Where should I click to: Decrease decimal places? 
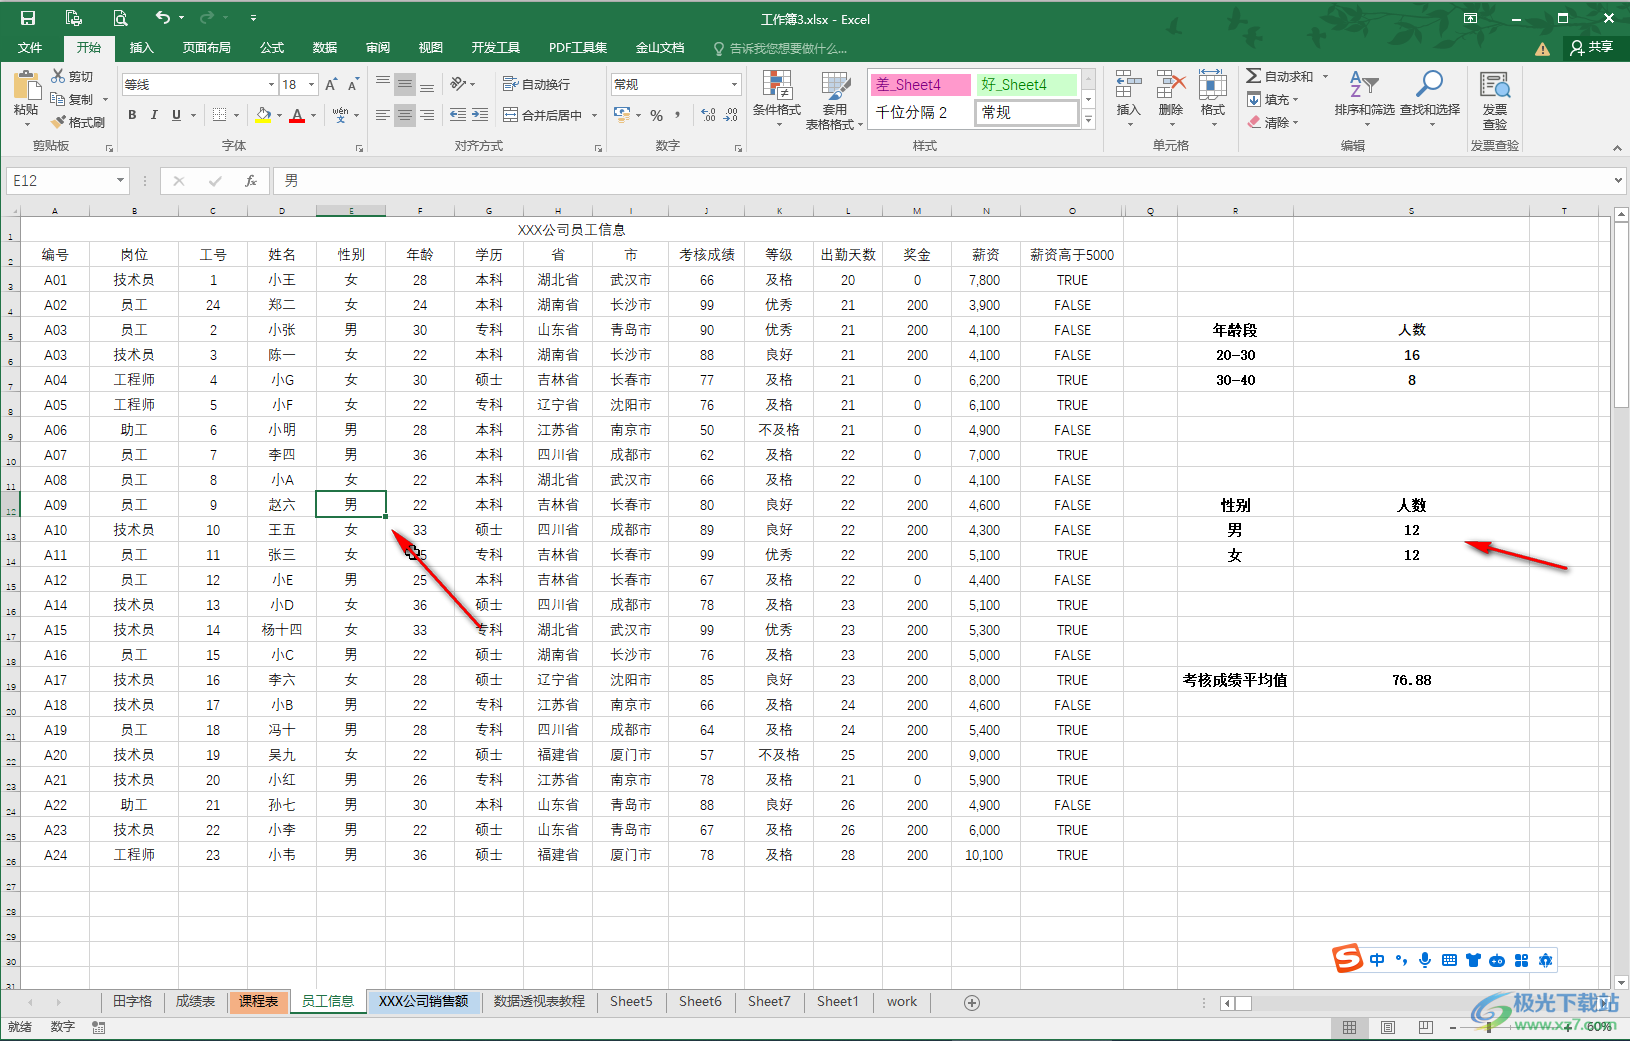pos(731,115)
